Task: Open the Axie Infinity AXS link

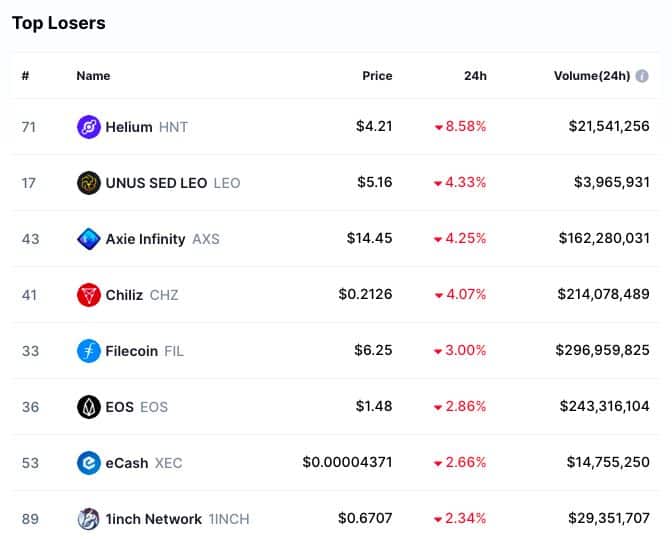Action: 162,239
